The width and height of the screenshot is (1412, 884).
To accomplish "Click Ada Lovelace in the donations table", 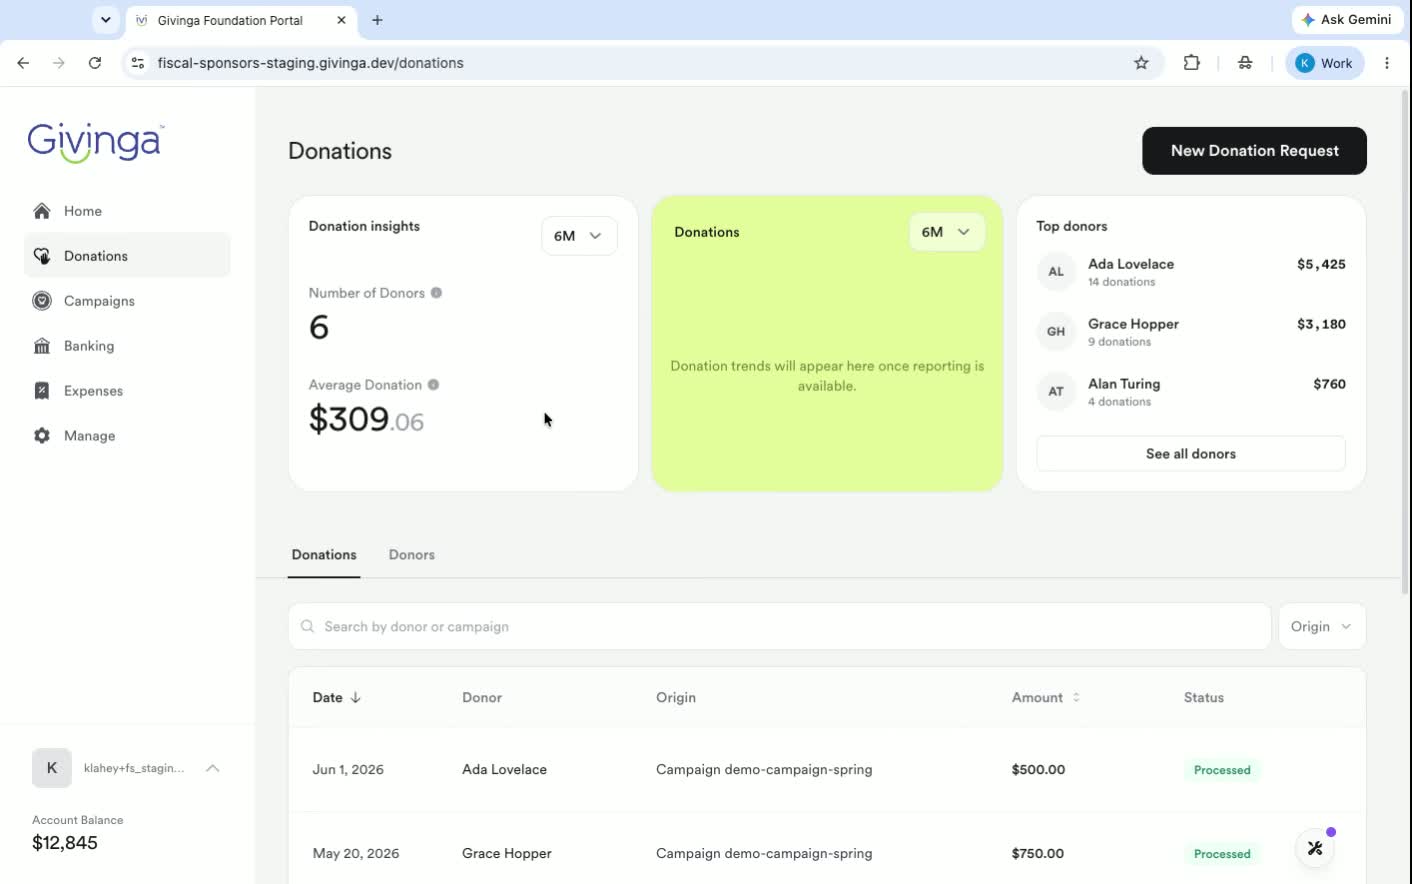I will click(x=505, y=770).
